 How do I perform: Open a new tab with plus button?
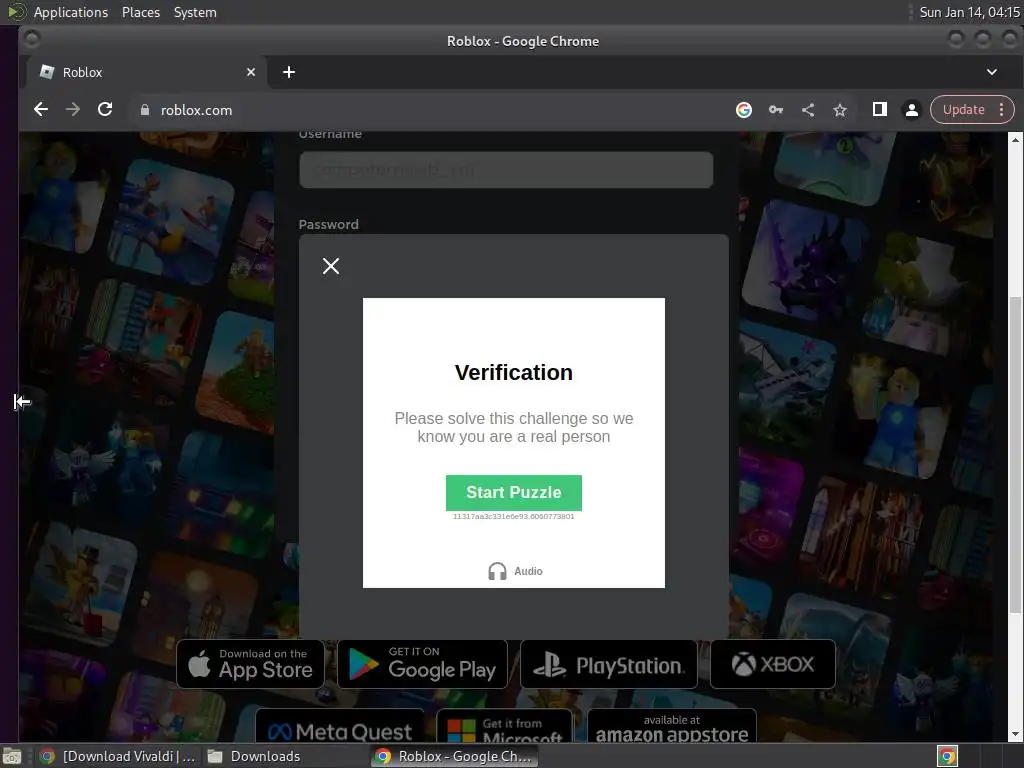(289, 72)
